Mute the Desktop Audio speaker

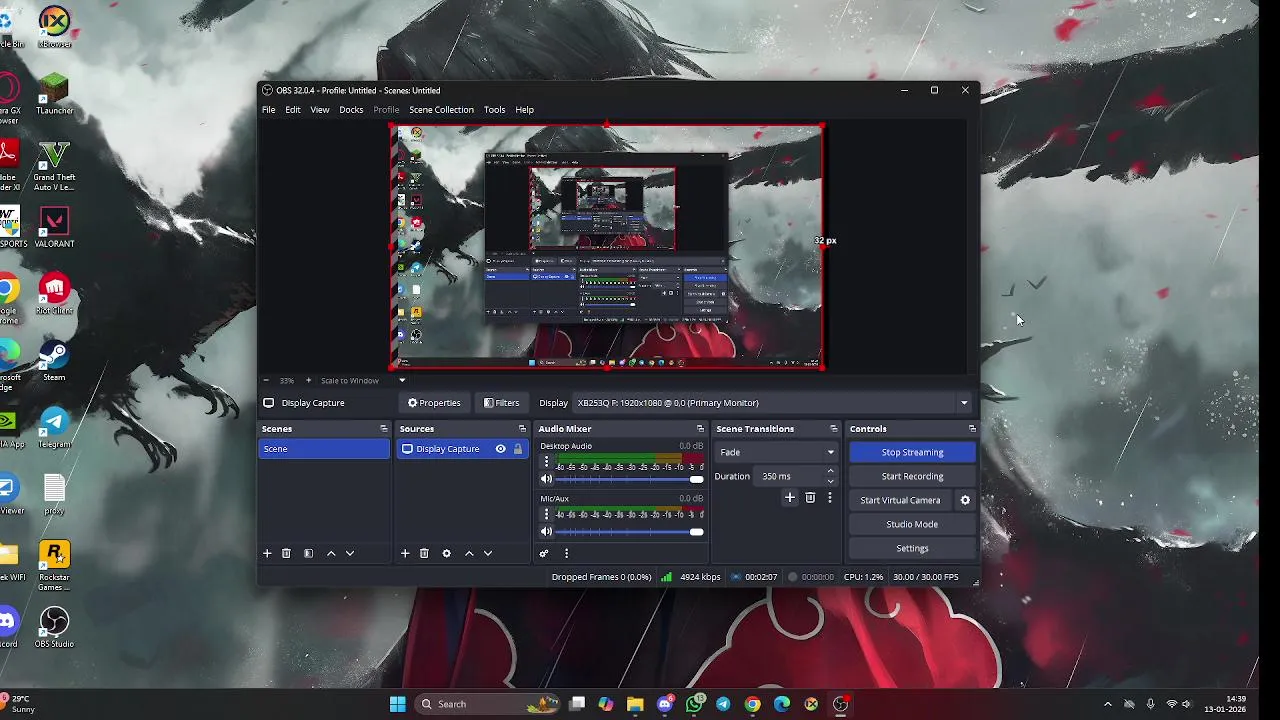(546, 480)
